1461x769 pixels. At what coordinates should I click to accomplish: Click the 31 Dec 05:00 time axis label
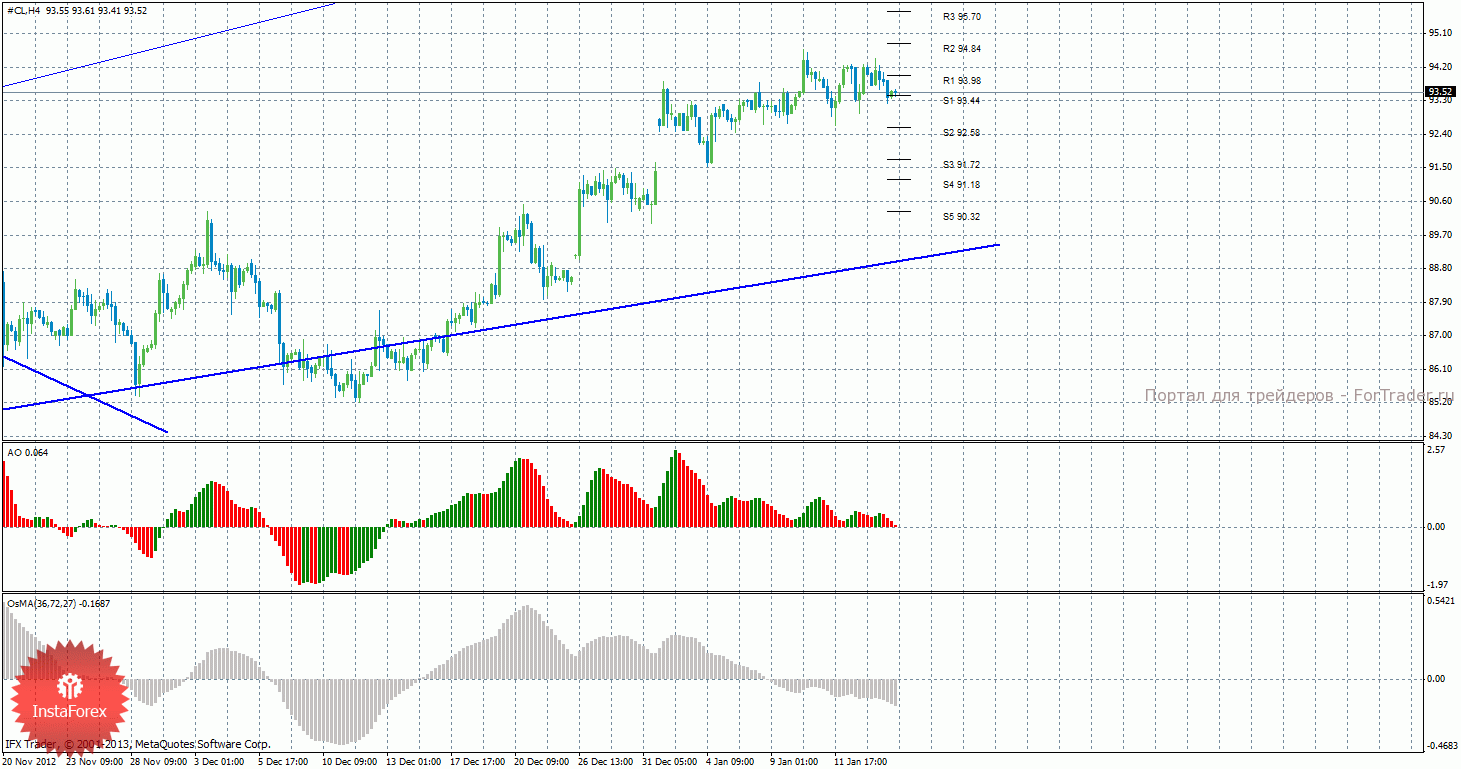click(669, 761)
